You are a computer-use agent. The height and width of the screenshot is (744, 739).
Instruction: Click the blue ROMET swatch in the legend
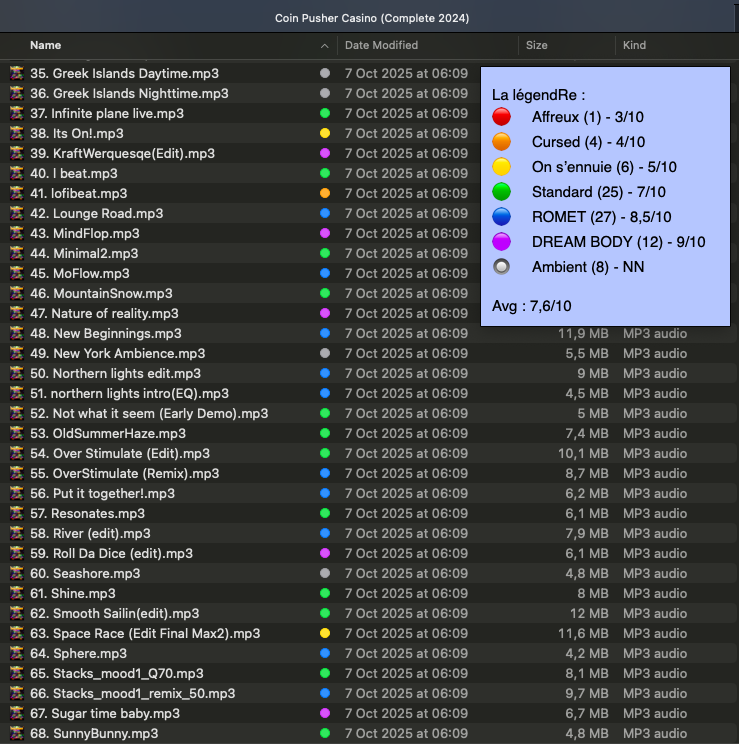501,217
